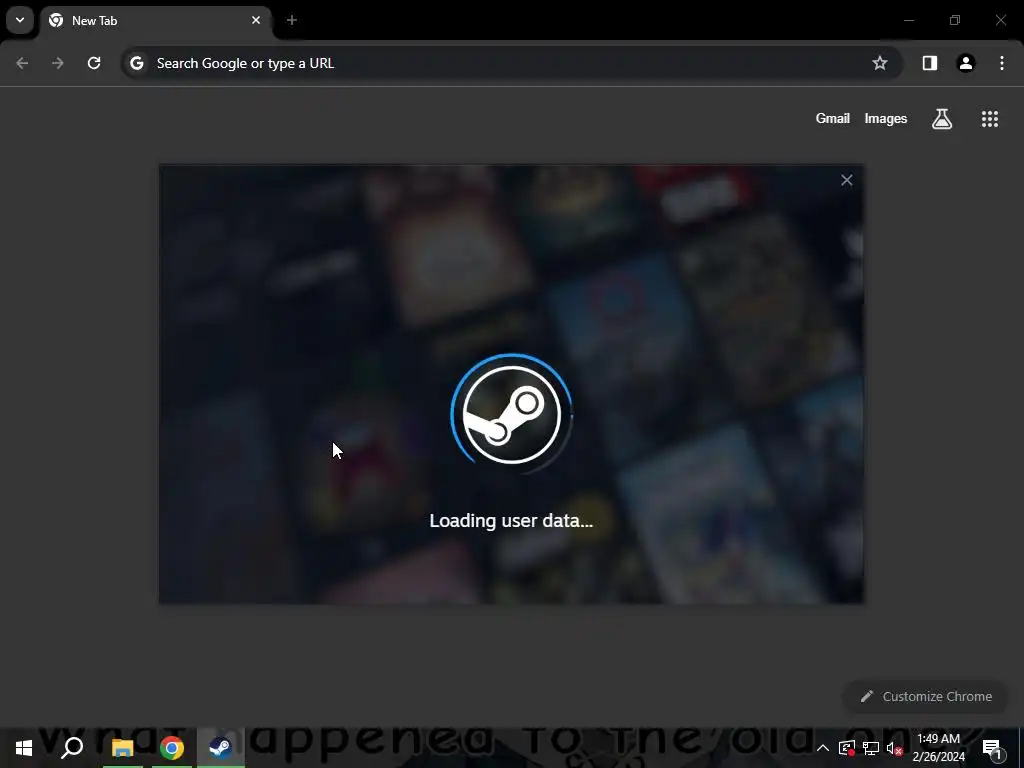
Task: Close the New Tab tab
Action: point(256,20)
